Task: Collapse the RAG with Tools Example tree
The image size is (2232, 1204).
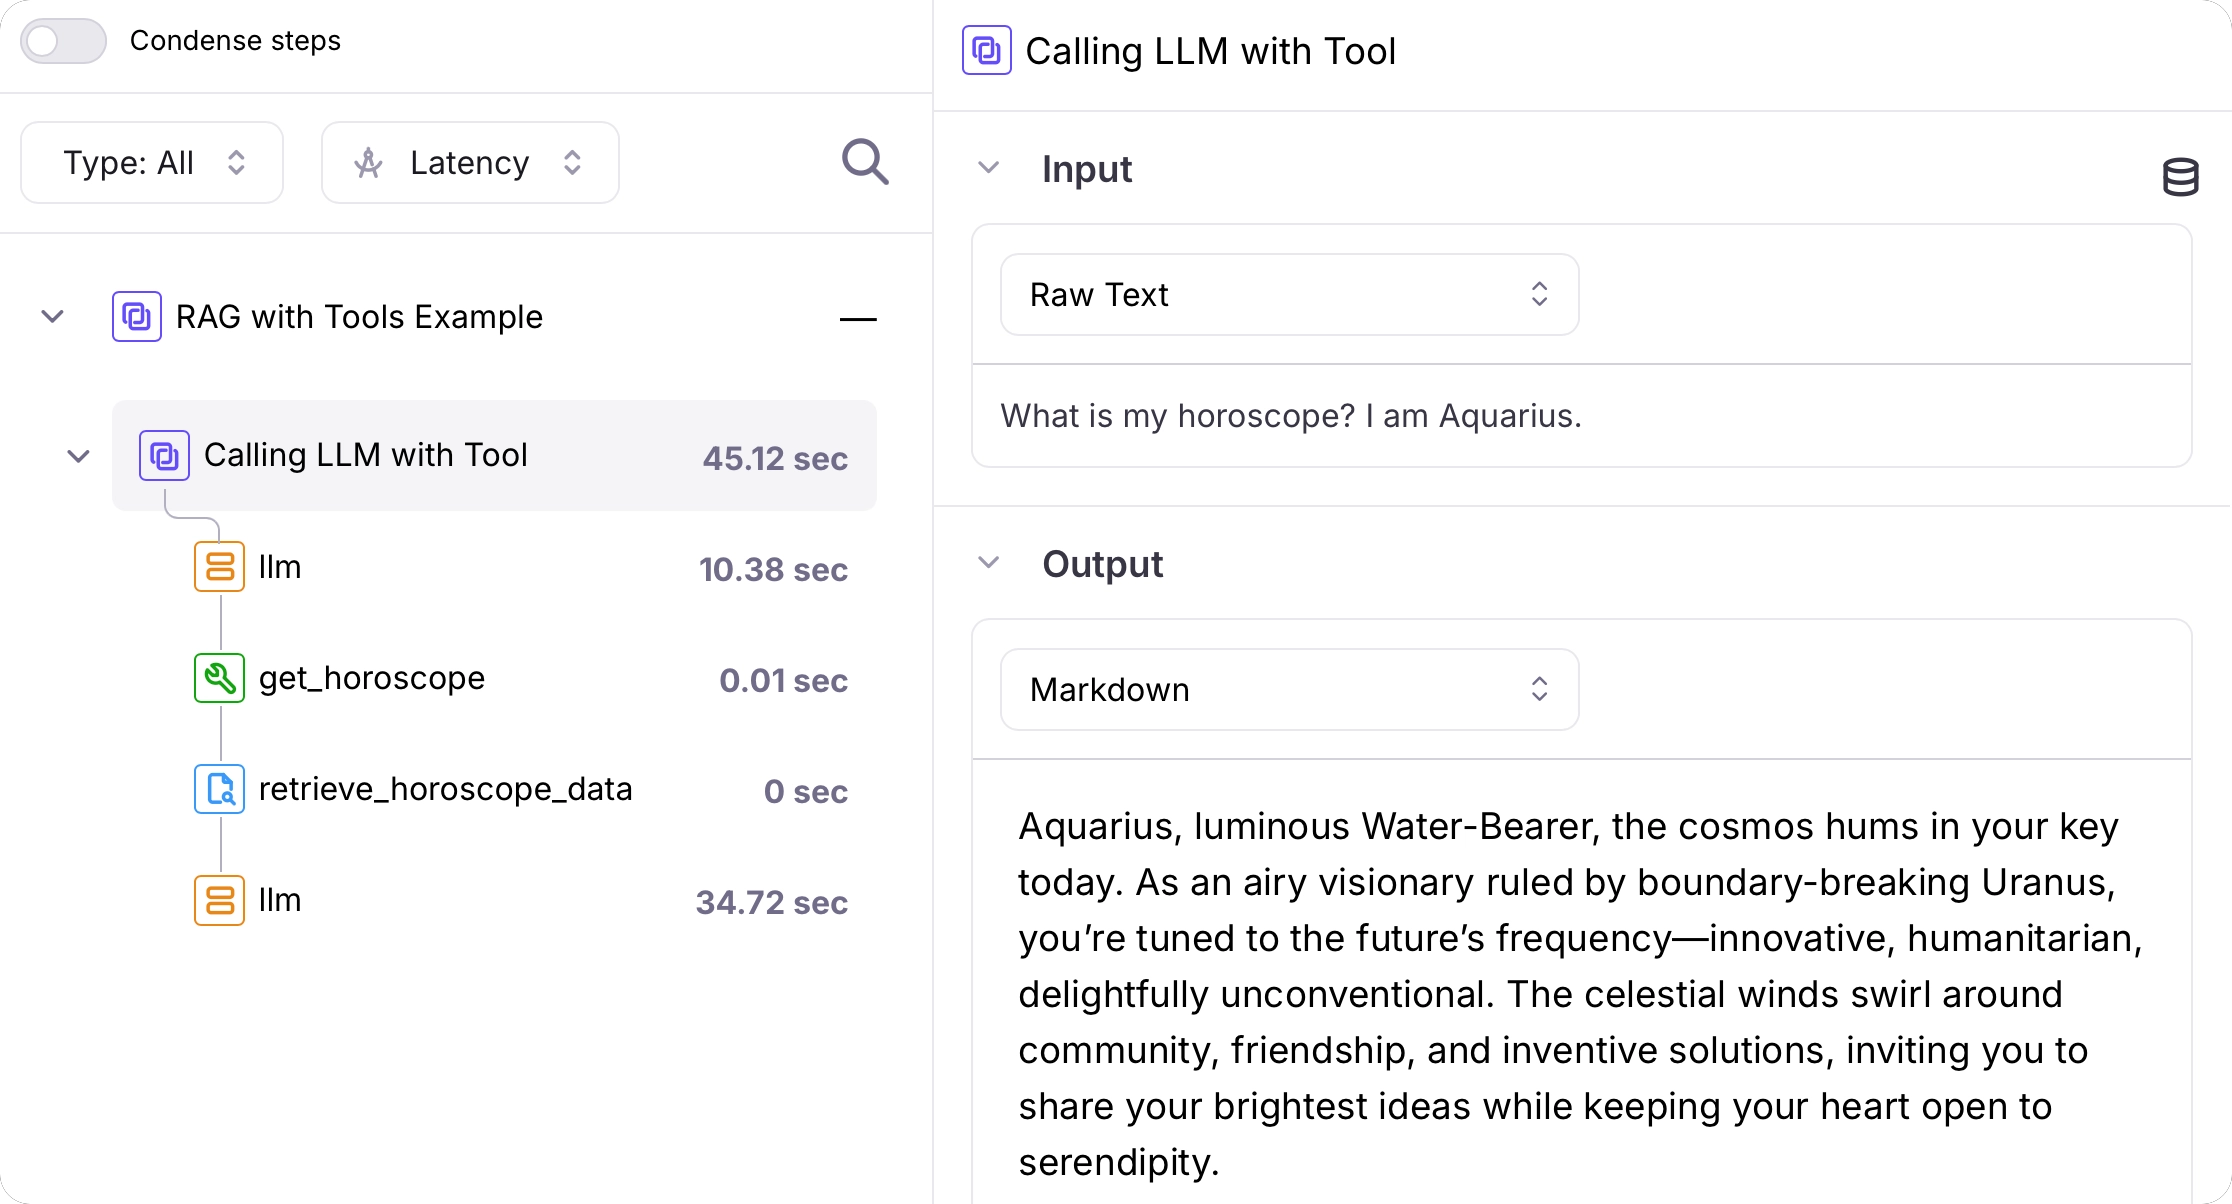Action: (53, 317)
